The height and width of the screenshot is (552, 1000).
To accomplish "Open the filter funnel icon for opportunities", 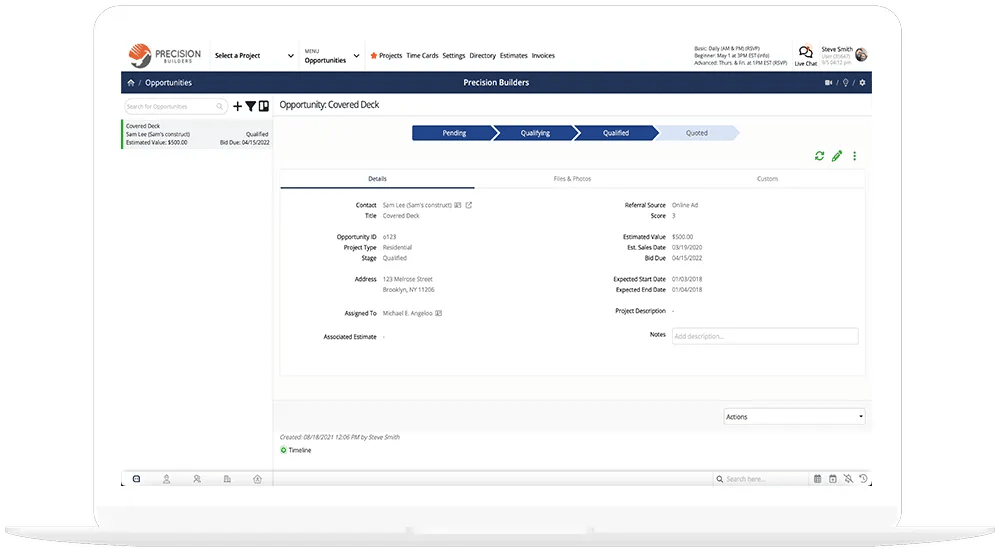I will 251,106.
